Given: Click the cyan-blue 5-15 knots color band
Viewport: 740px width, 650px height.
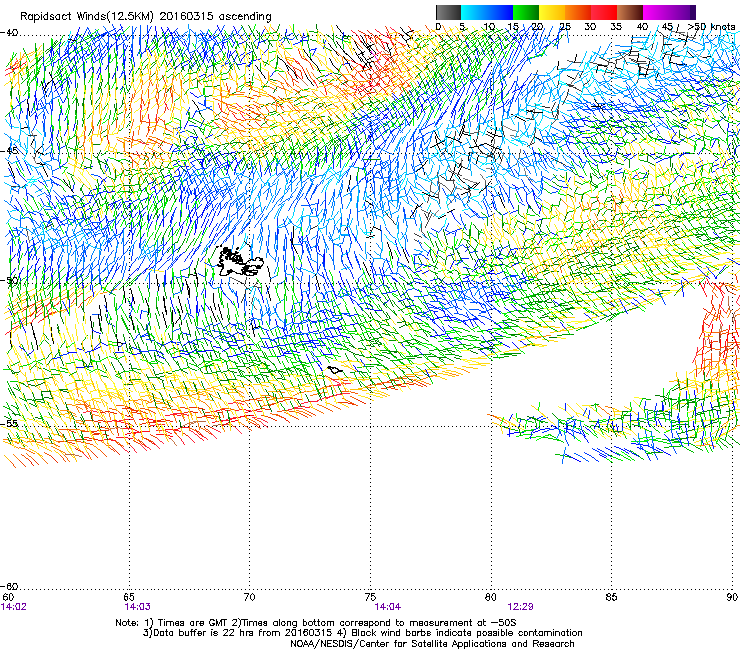Looking at the screenshot, I should [x=487, y=12].
